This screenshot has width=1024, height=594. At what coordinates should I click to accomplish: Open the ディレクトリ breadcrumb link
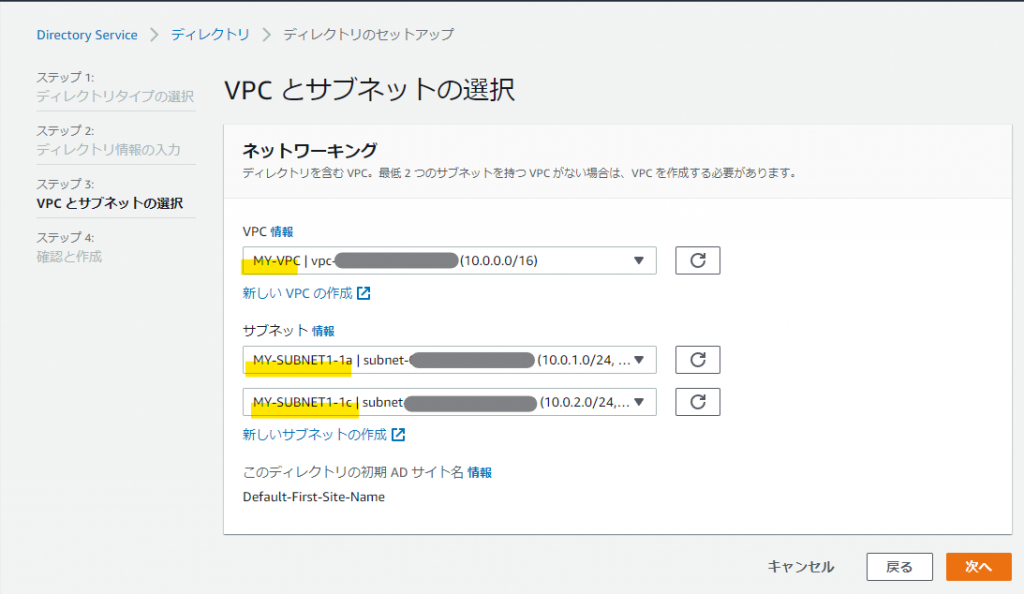[210, 35]
